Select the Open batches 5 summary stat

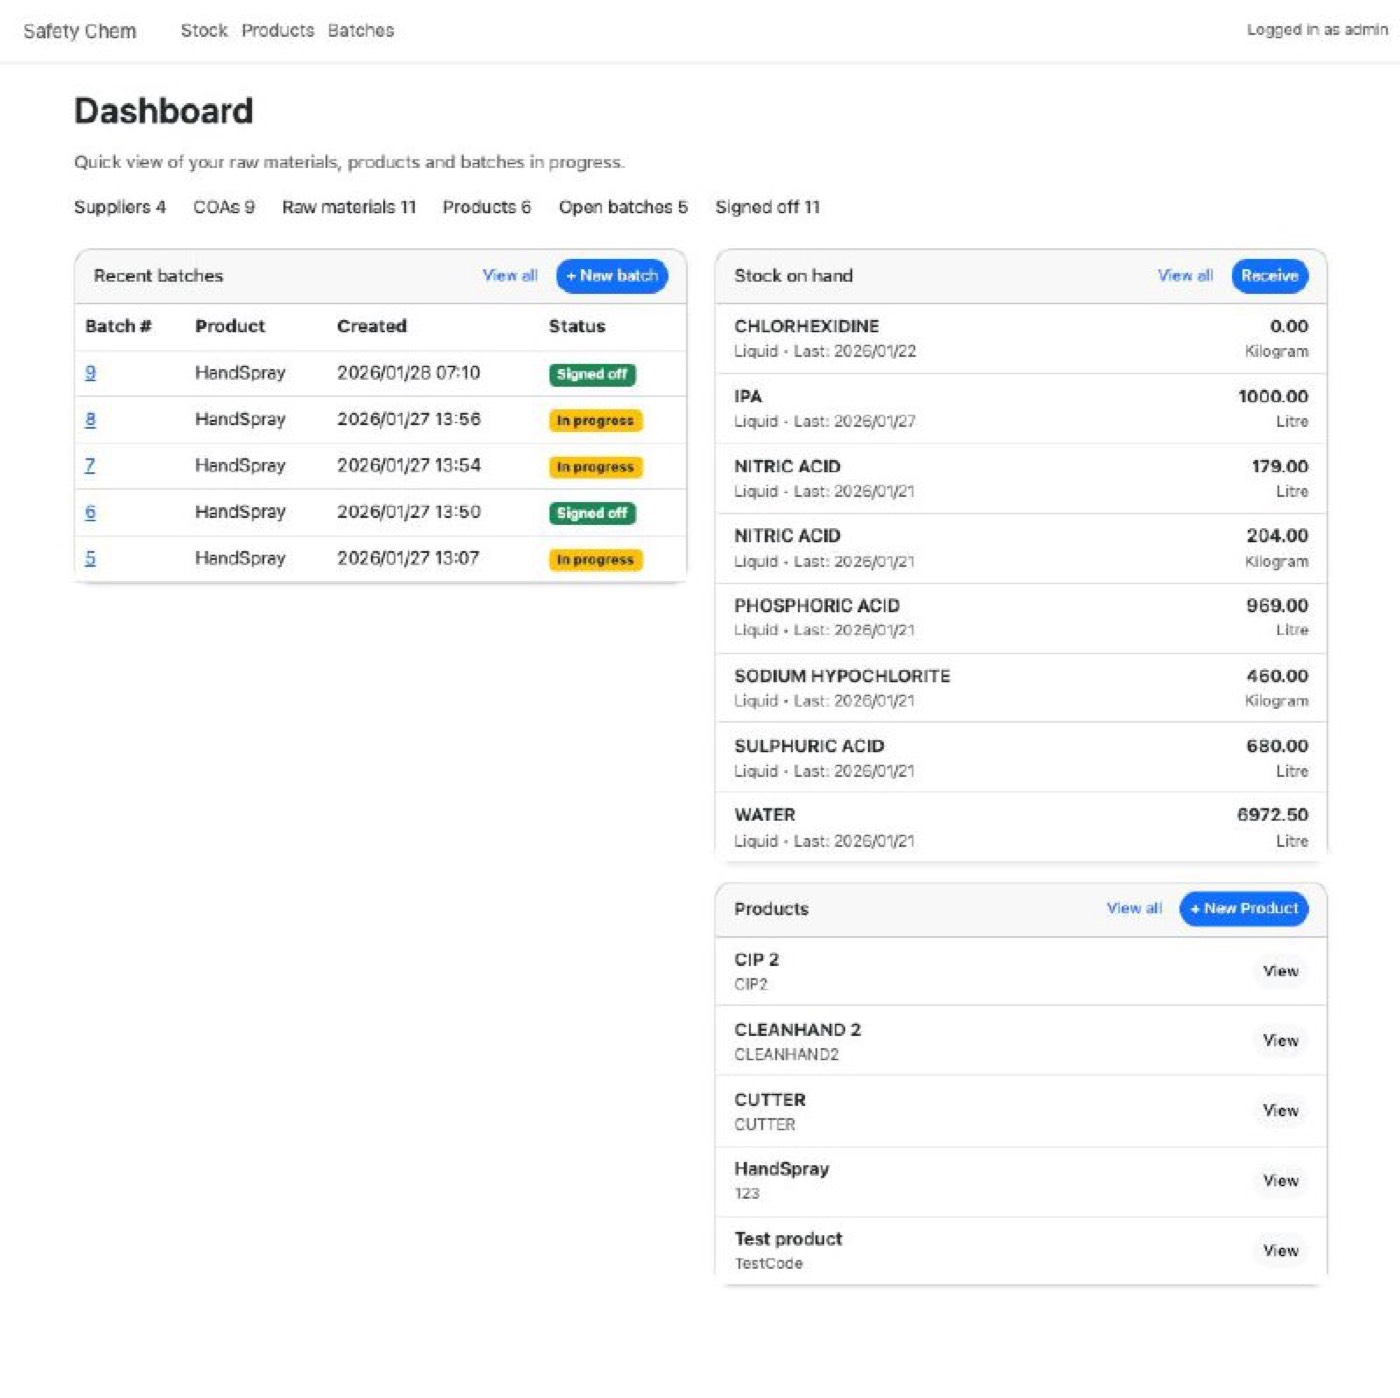pyautogui.click(x=622, y=207)
